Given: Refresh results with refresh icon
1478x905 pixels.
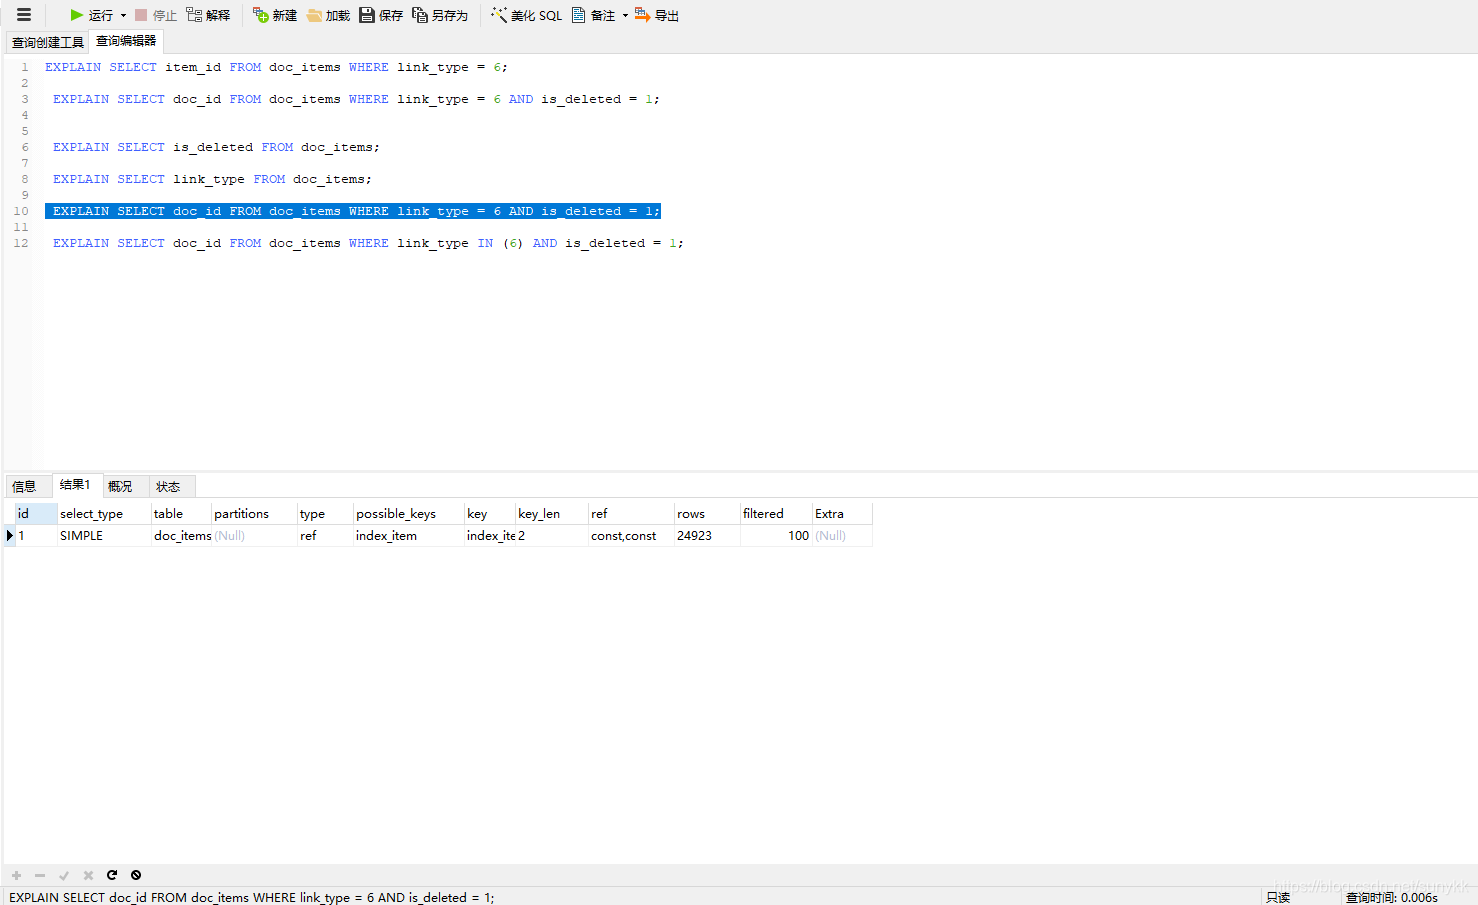Looking at the screenshot, I should [x=112, y=875].
